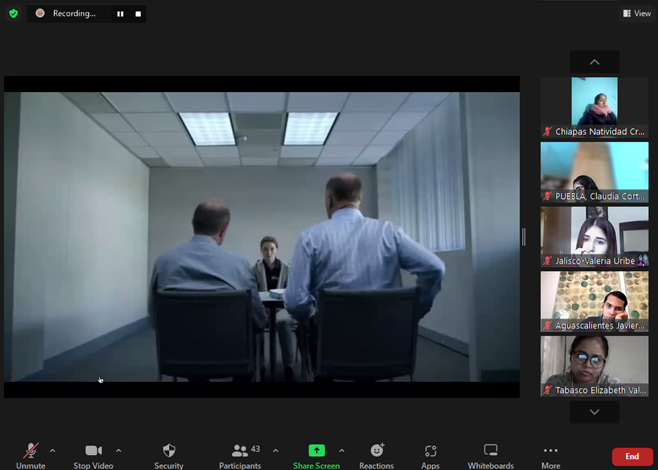Open the Security shield menu
Image resolution: width=658 pixels, height=470 pixels.
[x=169, y=456]
